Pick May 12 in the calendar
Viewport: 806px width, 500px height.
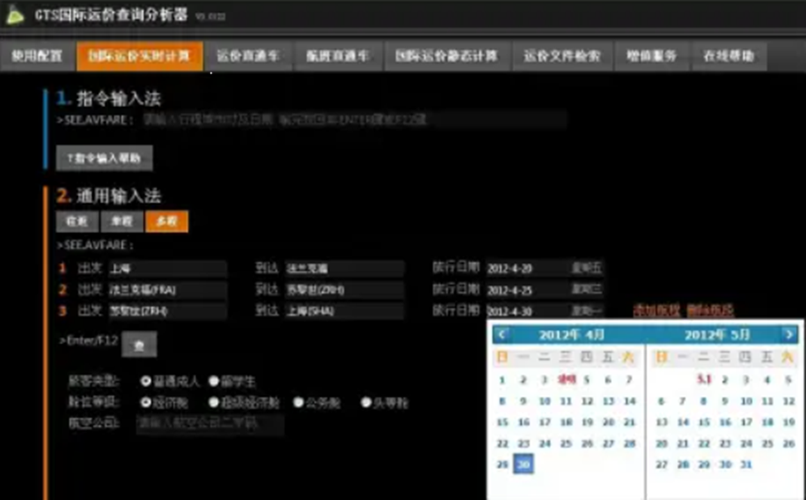point(789,401)
